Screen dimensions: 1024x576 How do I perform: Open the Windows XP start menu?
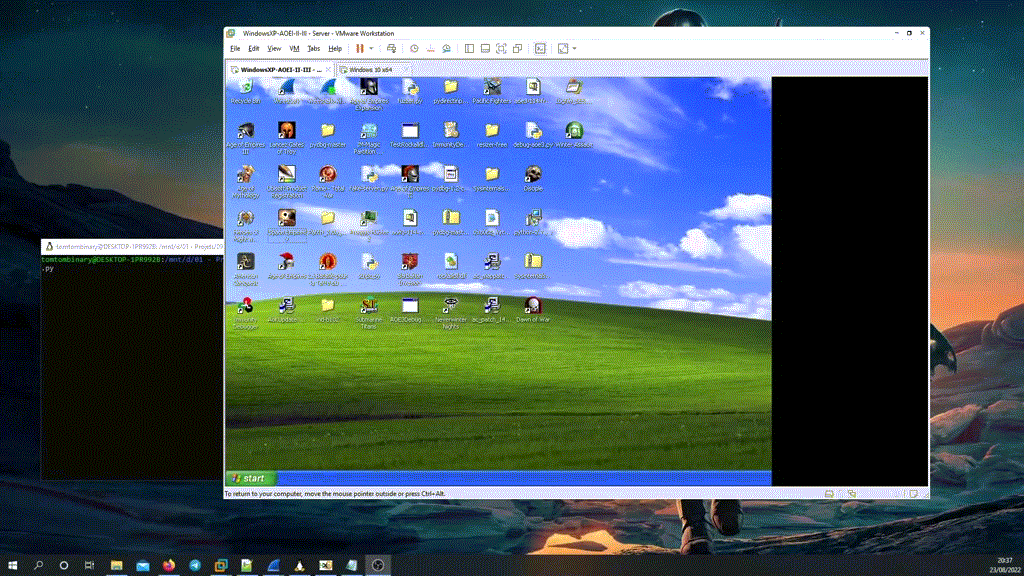(x=251, y=478)
